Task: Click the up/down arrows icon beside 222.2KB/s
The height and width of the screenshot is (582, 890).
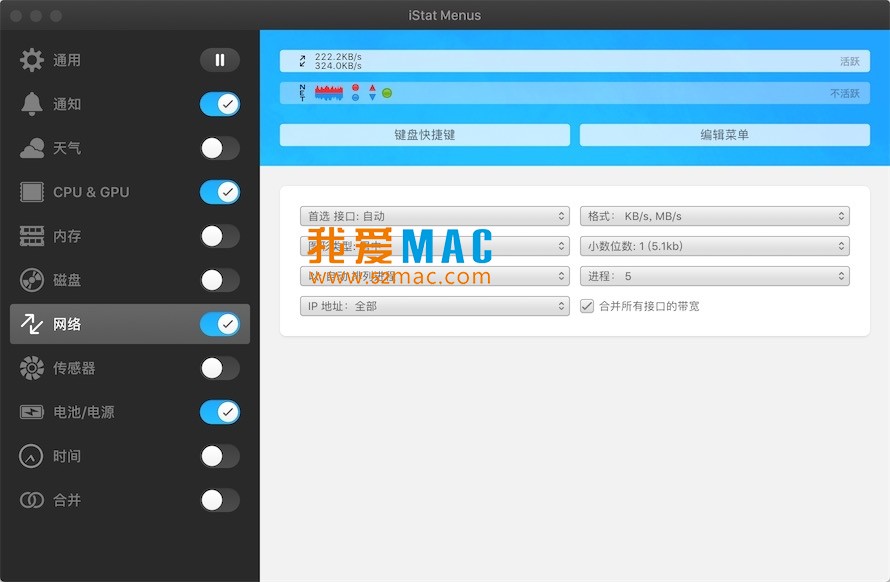Action: point(303,61)
